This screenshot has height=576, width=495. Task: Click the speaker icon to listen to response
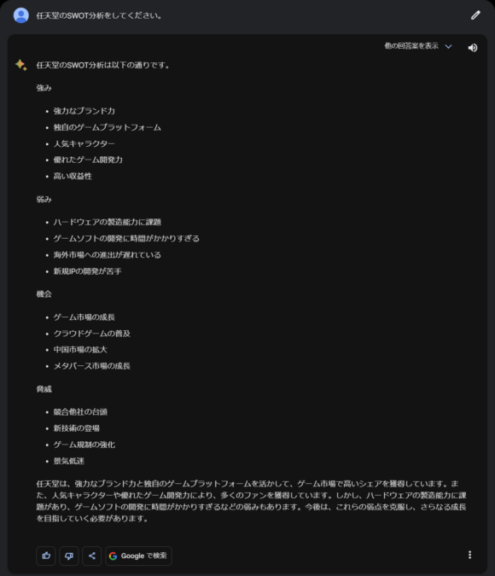[x=473, y=48]
